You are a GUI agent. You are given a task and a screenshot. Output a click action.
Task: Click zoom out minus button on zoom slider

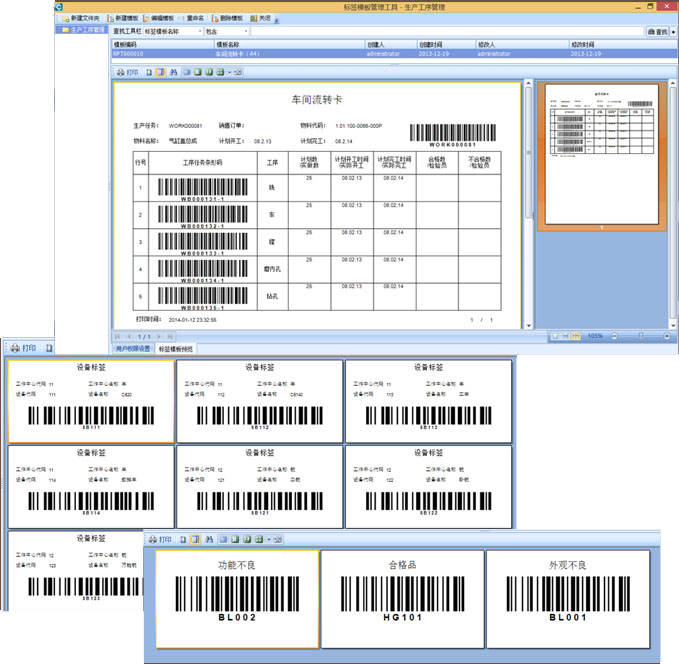click(x=614, y=336)
